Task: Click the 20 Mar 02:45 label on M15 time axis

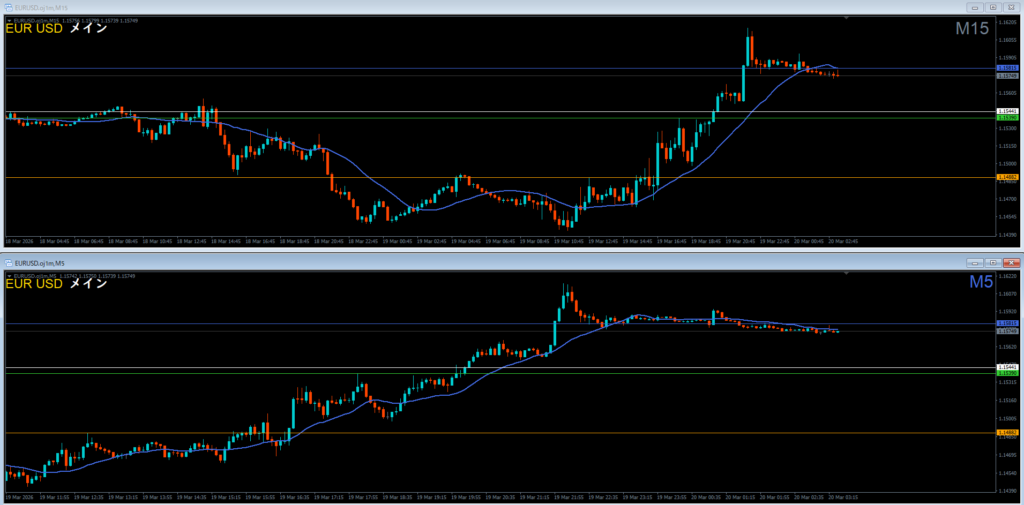Action: click(844, 241)
